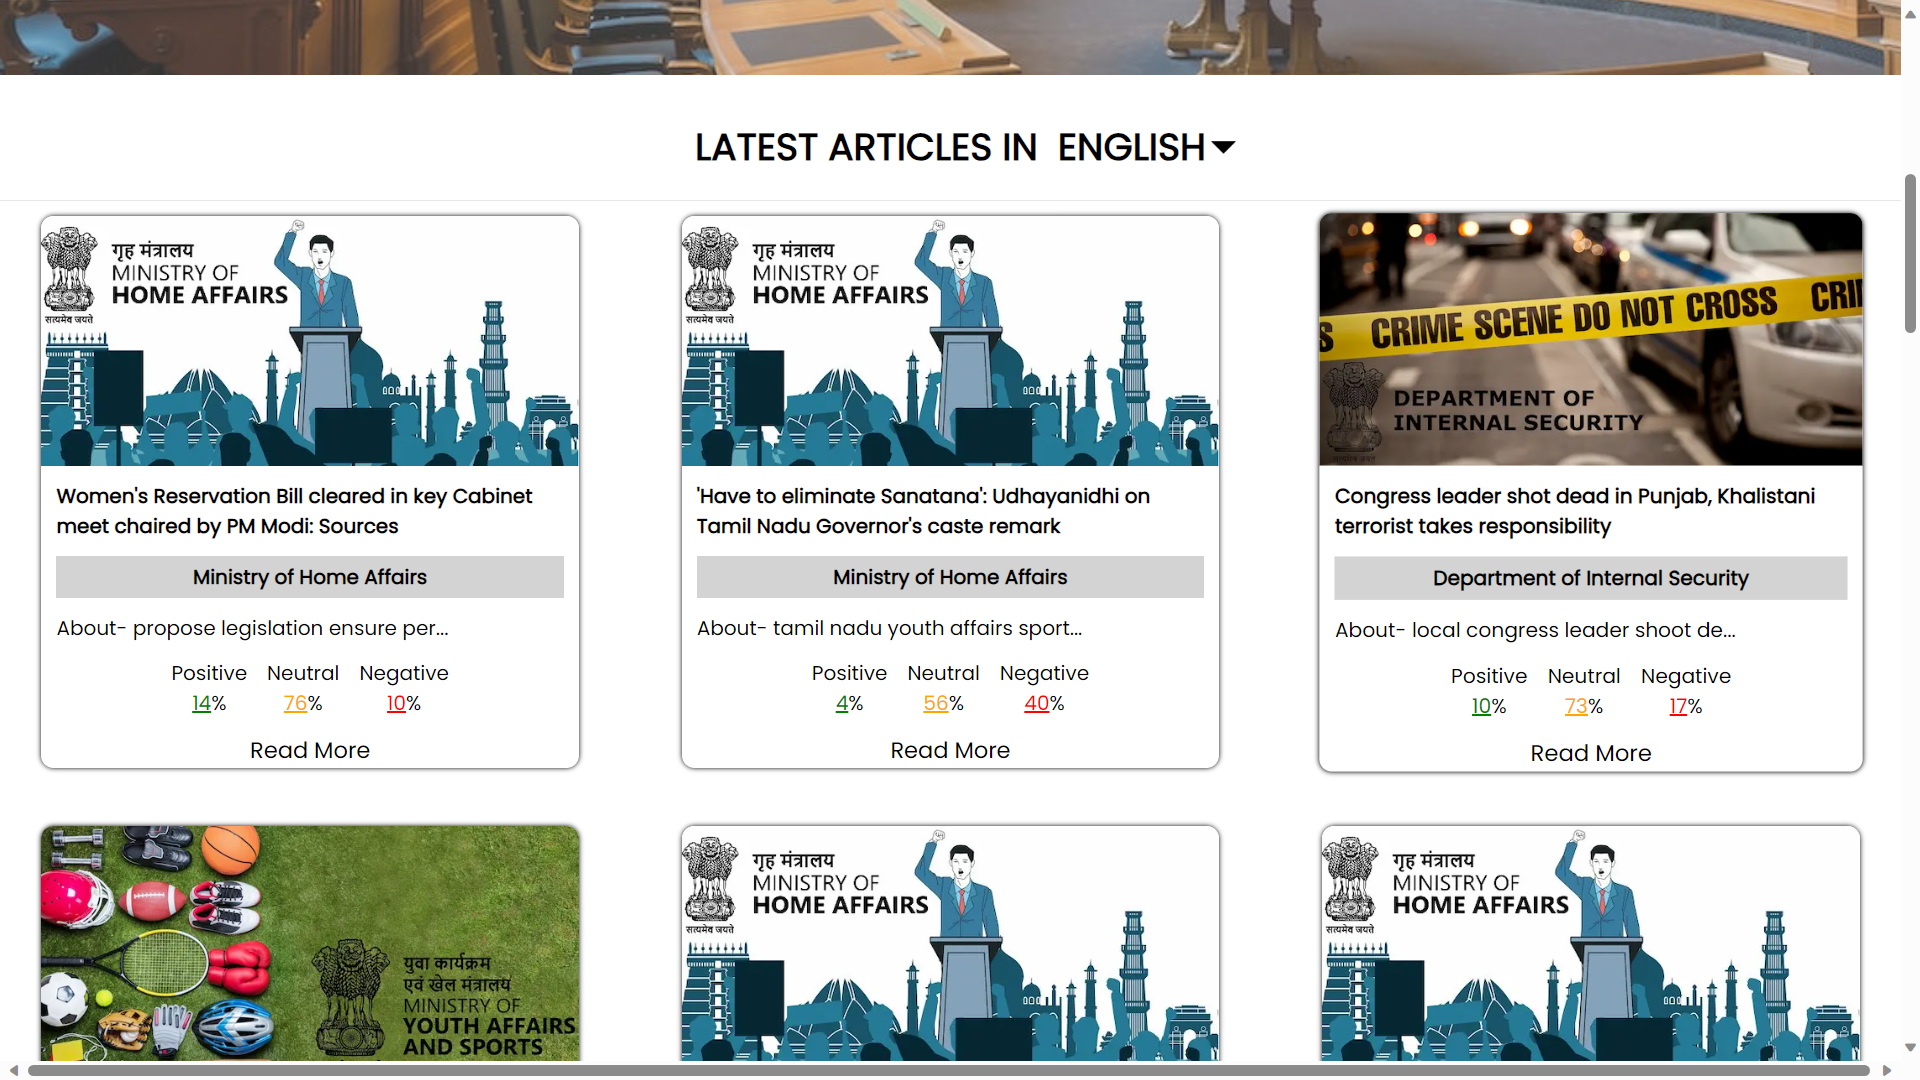Click the 10% positive score on third card
1920x1080 pixels.
tap(1481, 706)
